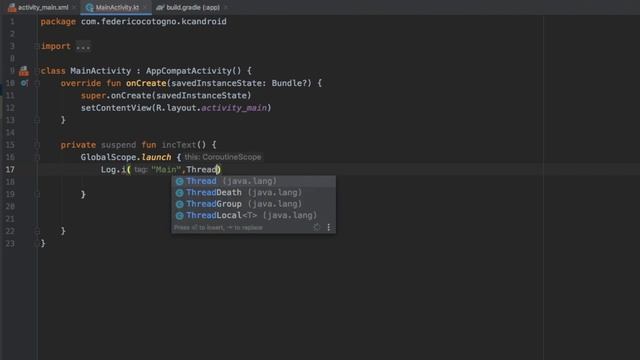Viewport: 640px width, 360px height.
Task: Click the MainActivity class name
Action: tap(100, 71)
